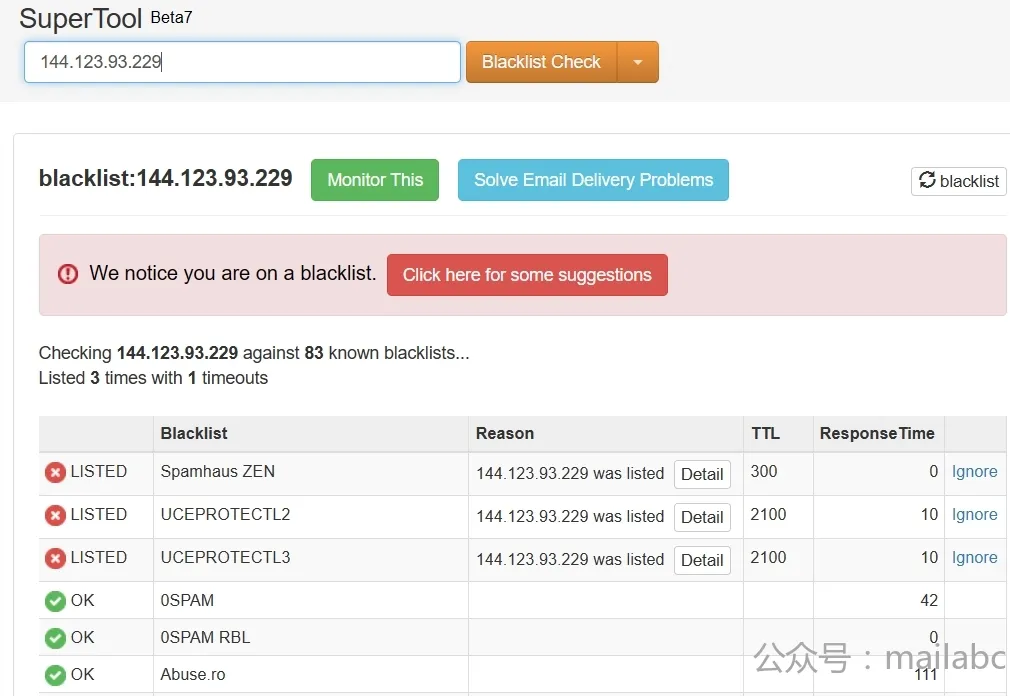The height and width of the screenshot is (696, 1010).
Task: Click the TTL value 300
Action: click(764, 472)
